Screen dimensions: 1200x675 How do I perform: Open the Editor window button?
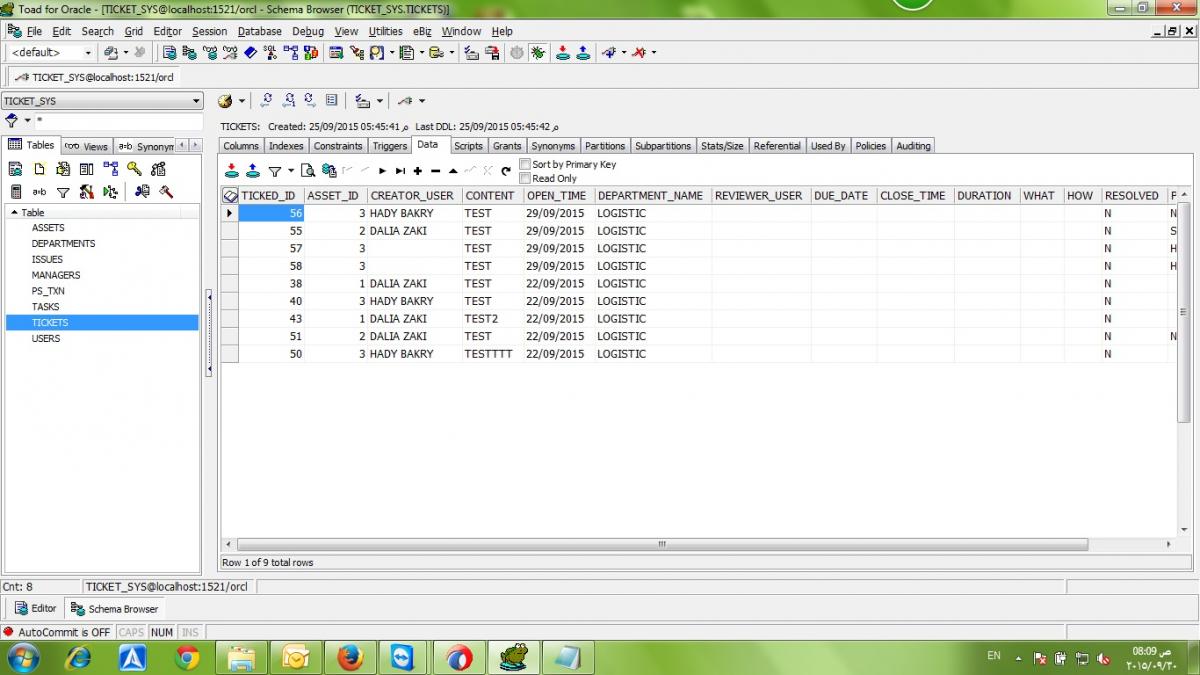[x=35, y=608]
